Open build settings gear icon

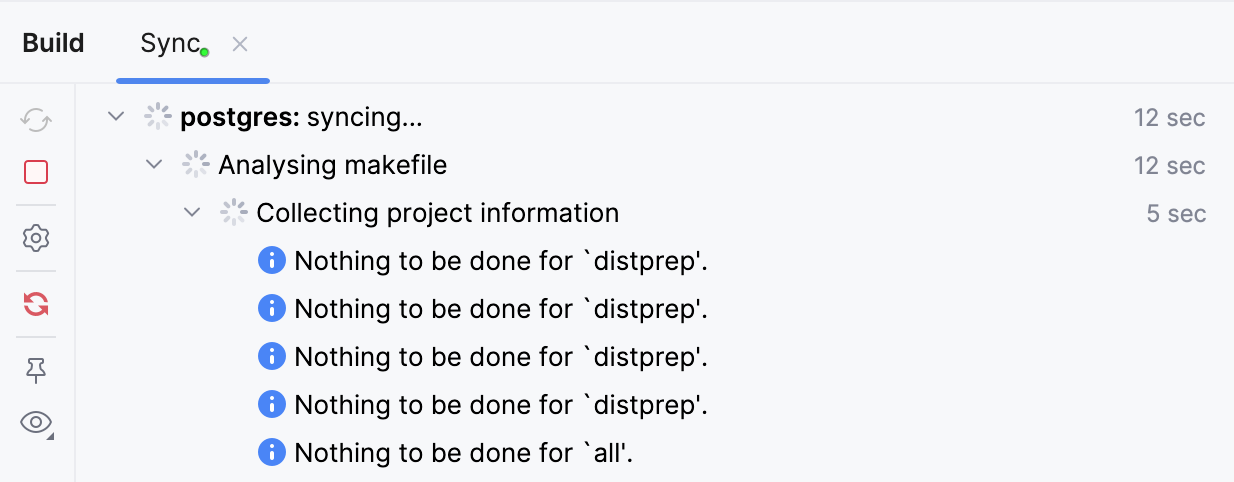click(x=36, y=238)
